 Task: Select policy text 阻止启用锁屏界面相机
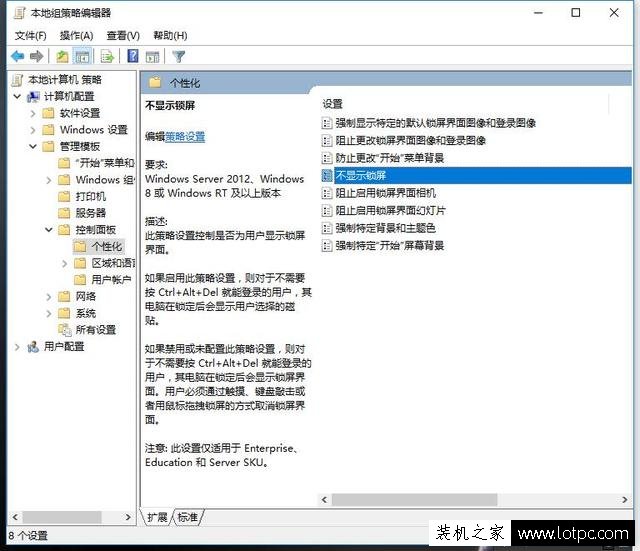386,193
